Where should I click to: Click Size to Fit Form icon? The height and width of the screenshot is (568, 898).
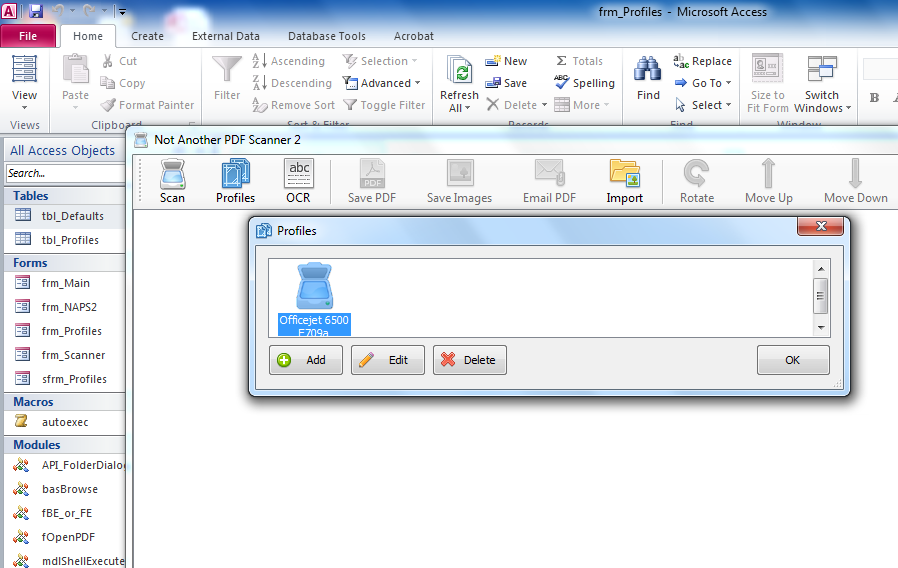click(x=767, y=69)
